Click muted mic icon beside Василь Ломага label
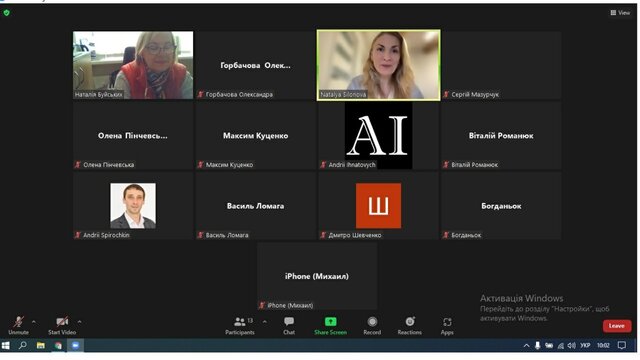Image resolution: width=640 pixels, height=360 pixels. point(200,235)
